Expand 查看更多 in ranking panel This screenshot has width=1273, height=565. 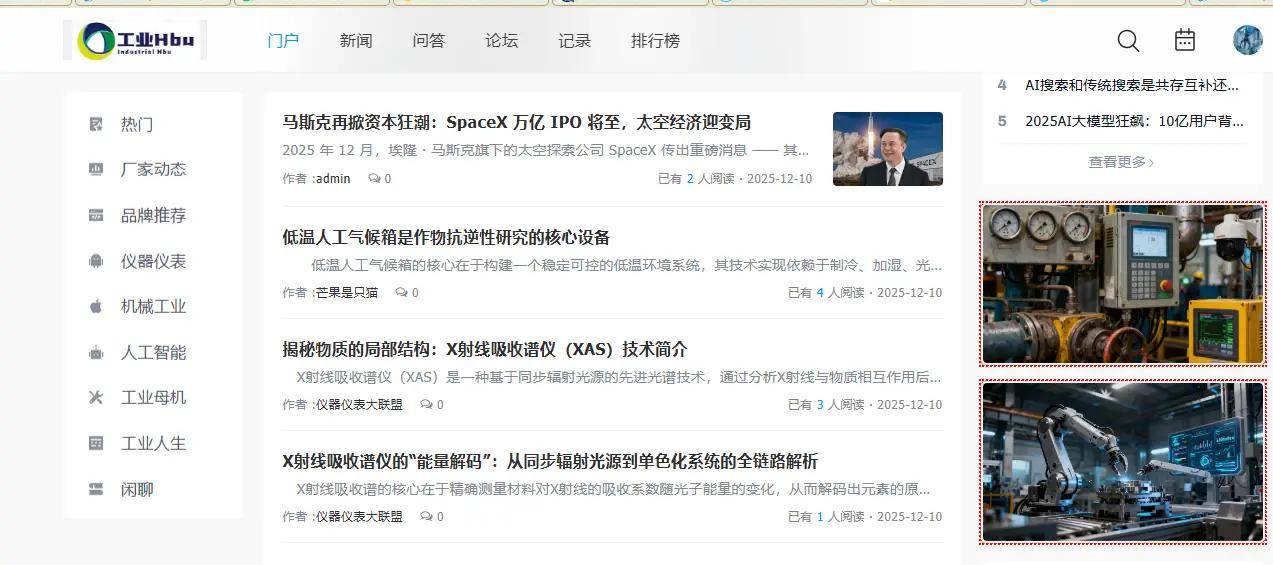(x=1121, y=162)
